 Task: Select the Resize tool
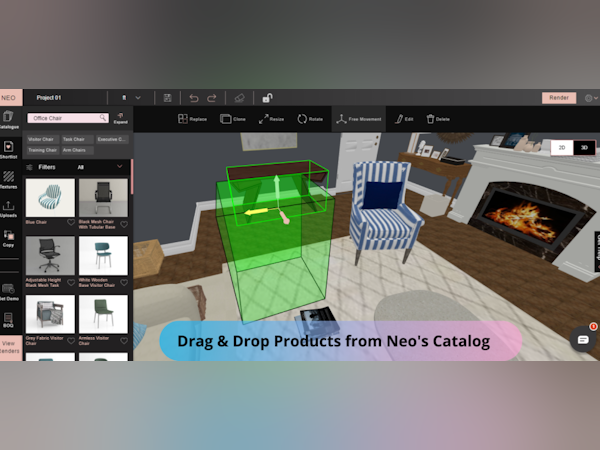click(x=271, y=119)
